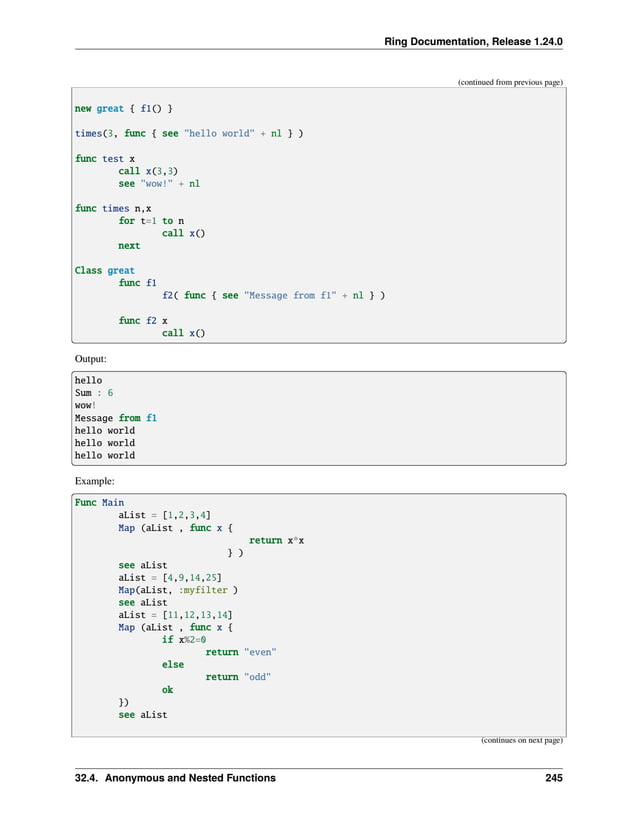
Task: Click the 'func f1' line in Class great
Action: tap(137, 283)
